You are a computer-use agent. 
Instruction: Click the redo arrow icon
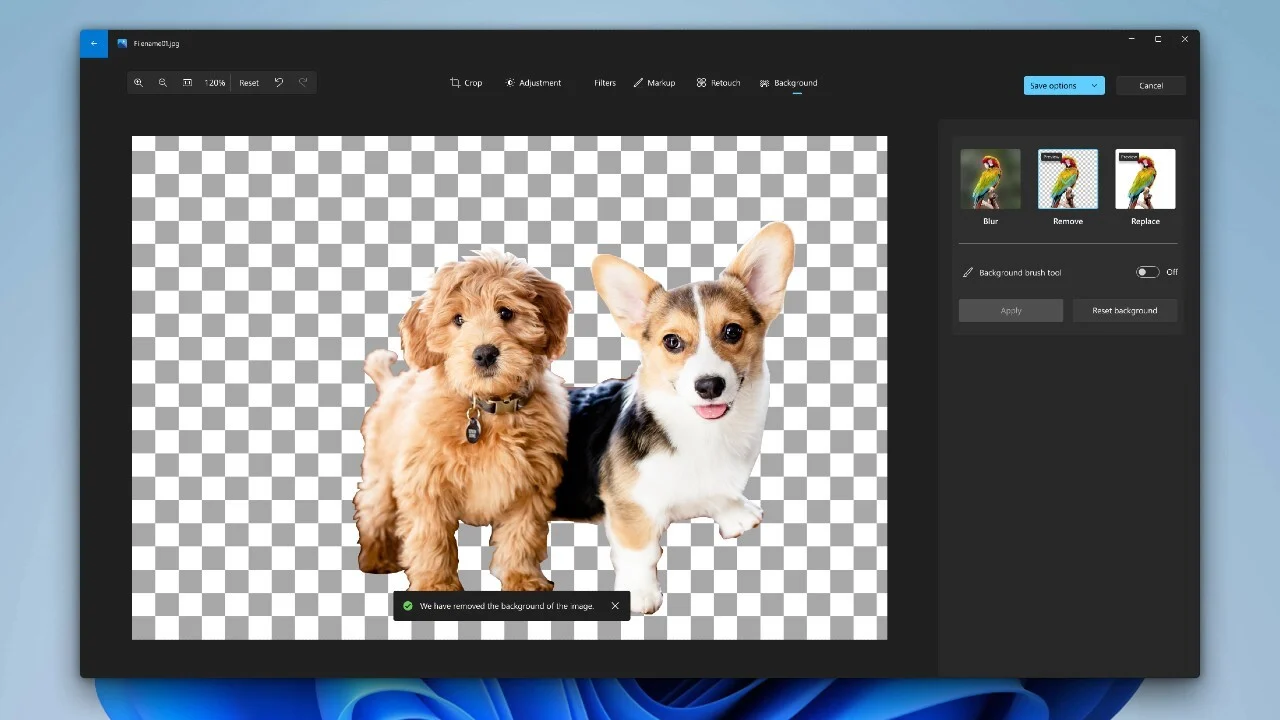[303, 83]
